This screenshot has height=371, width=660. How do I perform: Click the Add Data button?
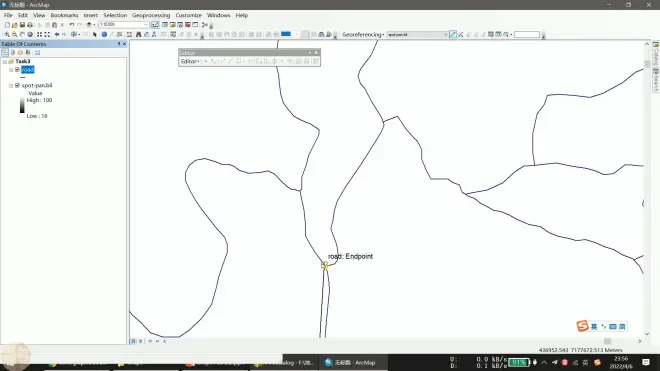(x=89, y=25)
